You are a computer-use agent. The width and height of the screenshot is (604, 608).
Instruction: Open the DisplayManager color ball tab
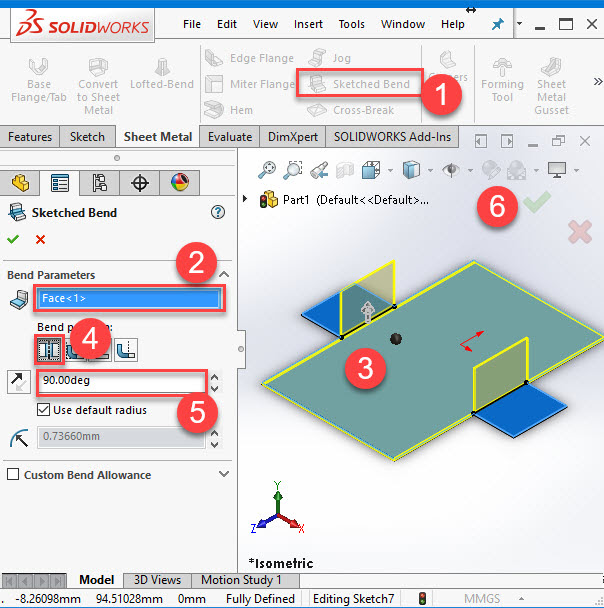coord(180,183)
